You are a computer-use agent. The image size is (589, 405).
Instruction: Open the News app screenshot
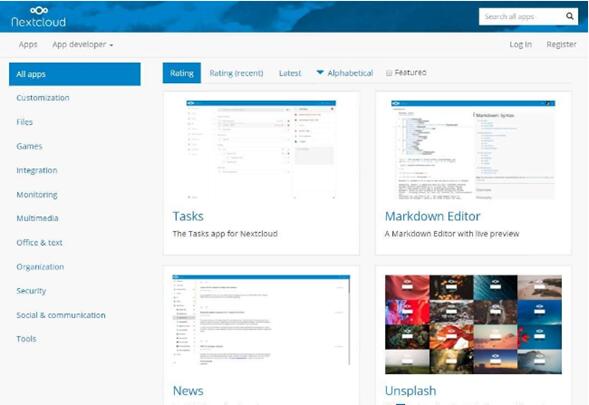coord(261,320)
